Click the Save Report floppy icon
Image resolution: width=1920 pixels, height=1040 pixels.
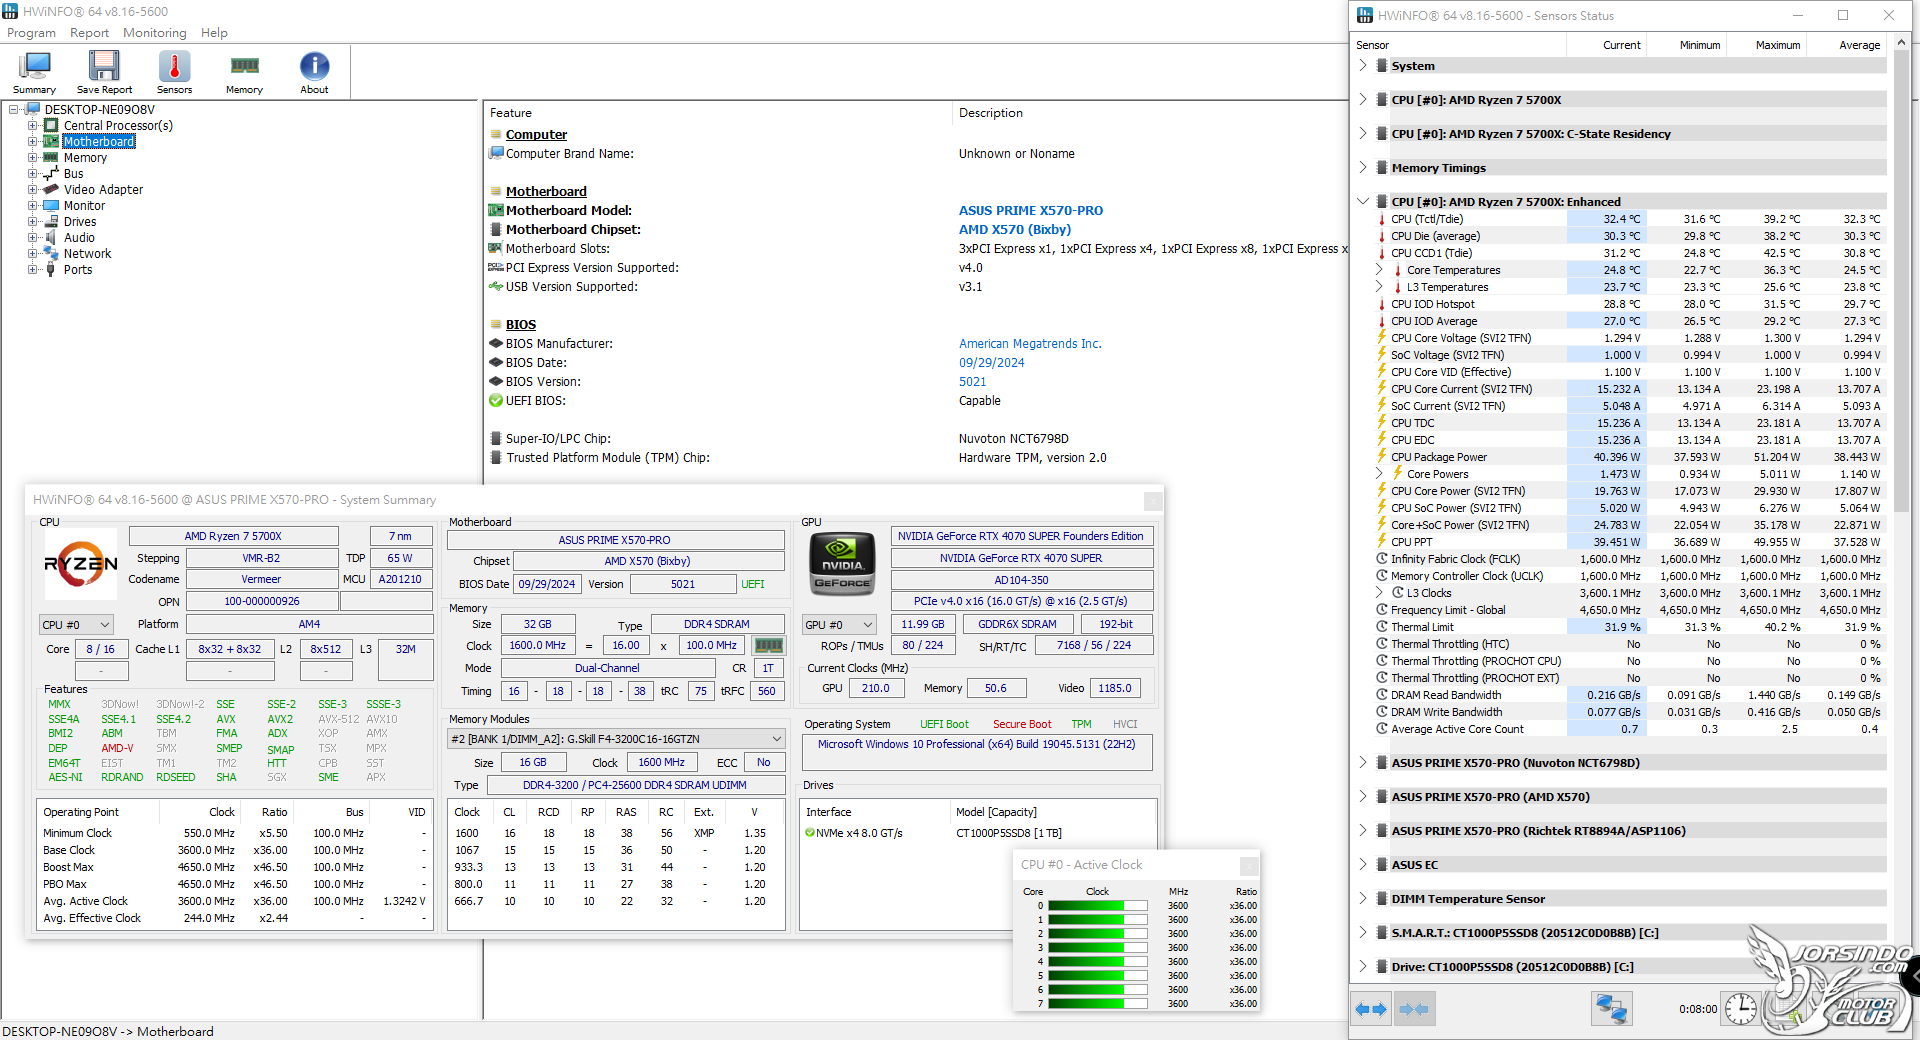(x=104, y=67)
